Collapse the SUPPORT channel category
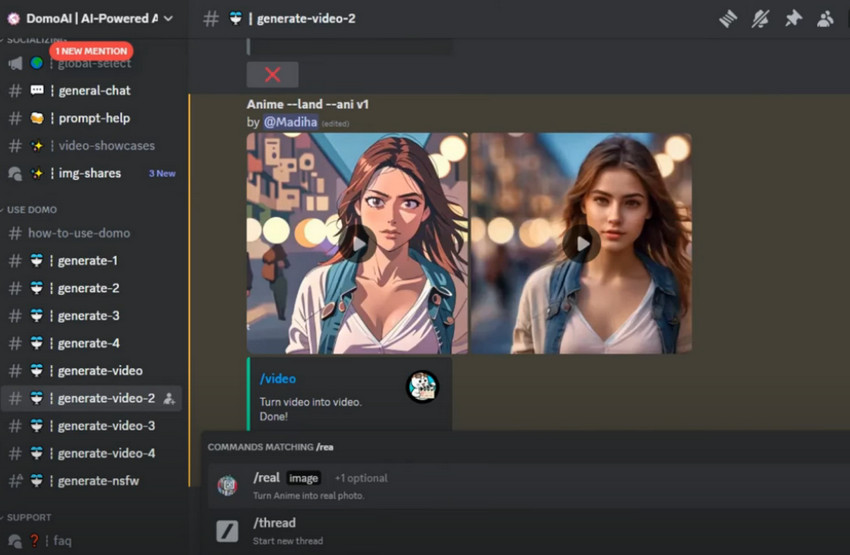This screenshot has width=850, height=555. [28, 517]
